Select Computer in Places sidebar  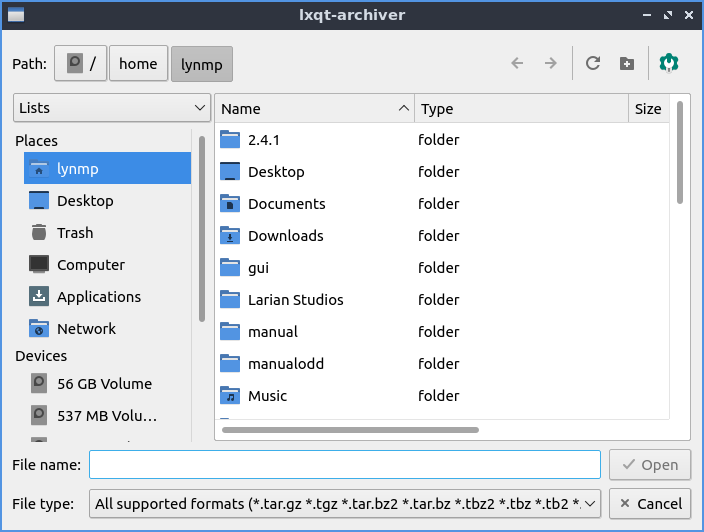click(x=90, y=265)
